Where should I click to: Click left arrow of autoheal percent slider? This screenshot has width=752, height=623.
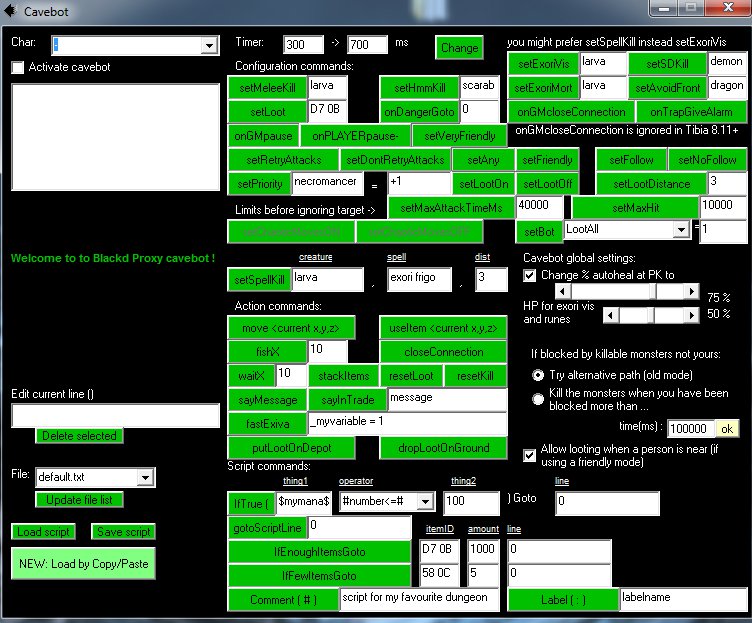coord(563,291)
